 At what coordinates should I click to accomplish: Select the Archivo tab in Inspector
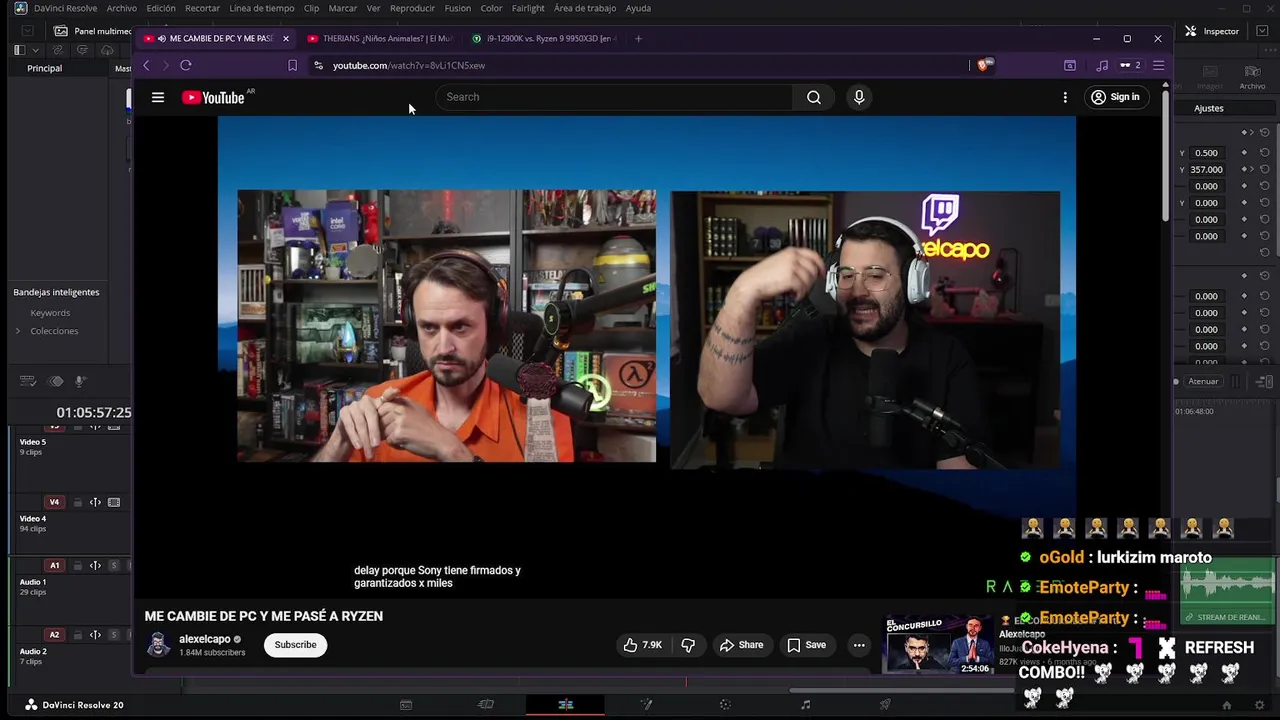click(1252, 78)
